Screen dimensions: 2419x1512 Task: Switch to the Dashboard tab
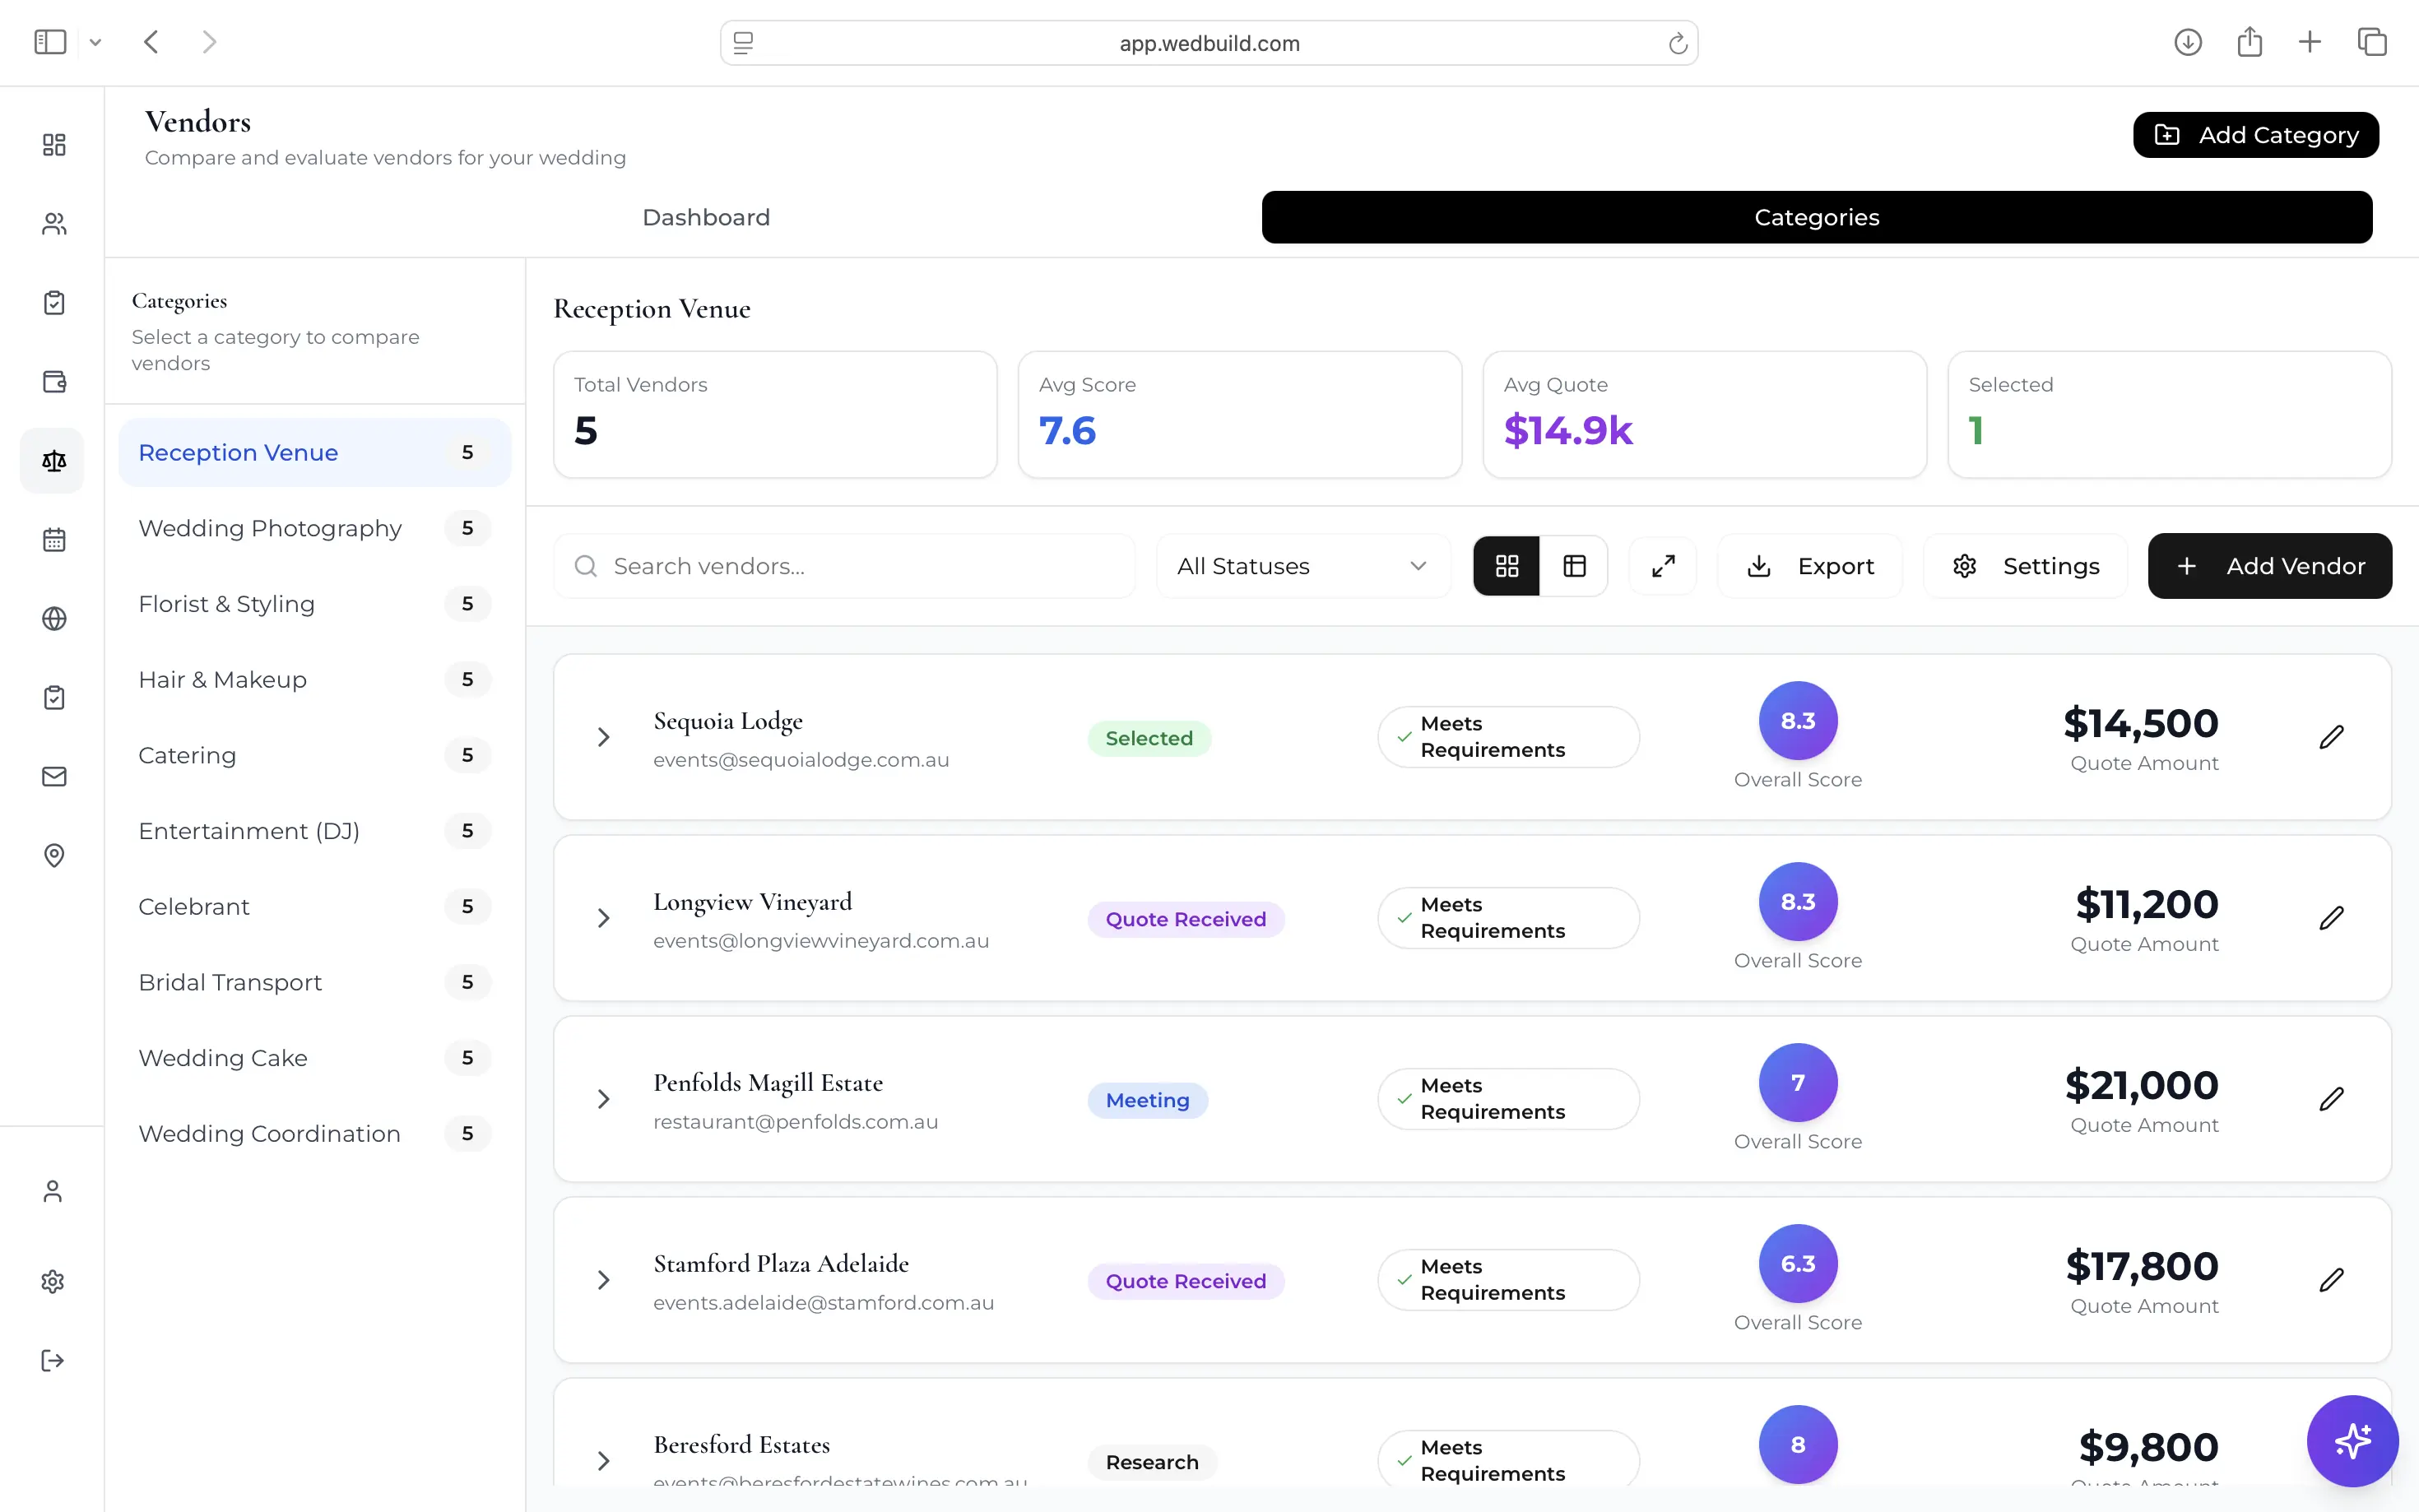click(x=706, y=217)
